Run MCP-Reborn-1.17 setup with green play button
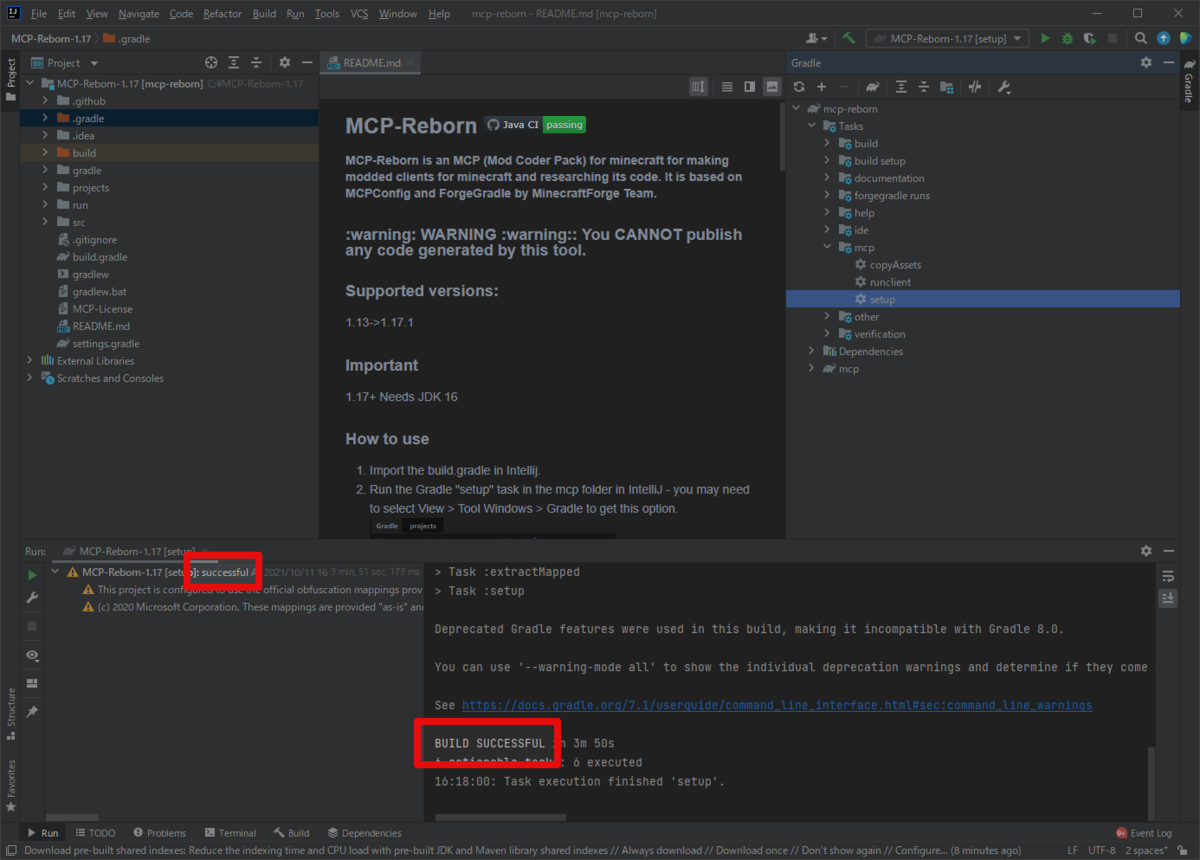The width and height of the screenshot is (1200, 860). tap(1045, 38)
